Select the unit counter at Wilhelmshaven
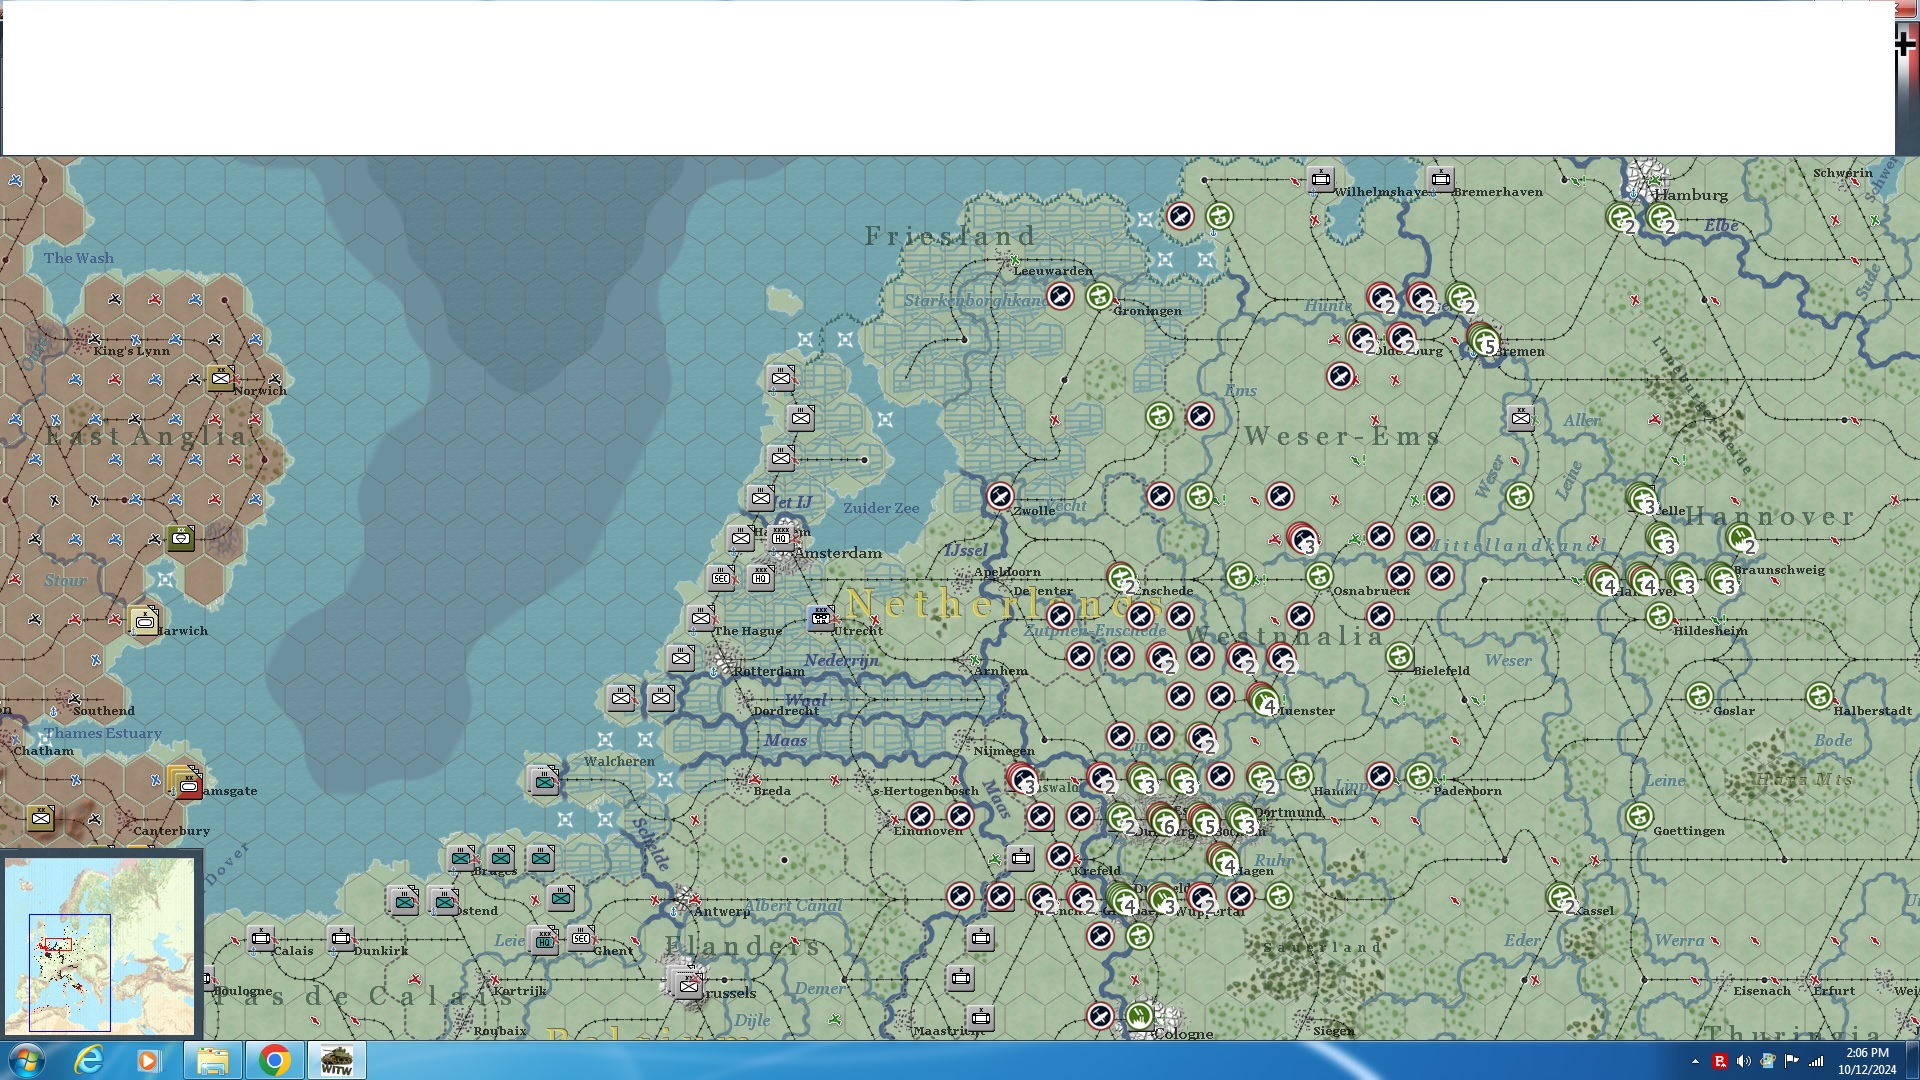The image size is (1920, 1080). click(x=1321, y=179)
